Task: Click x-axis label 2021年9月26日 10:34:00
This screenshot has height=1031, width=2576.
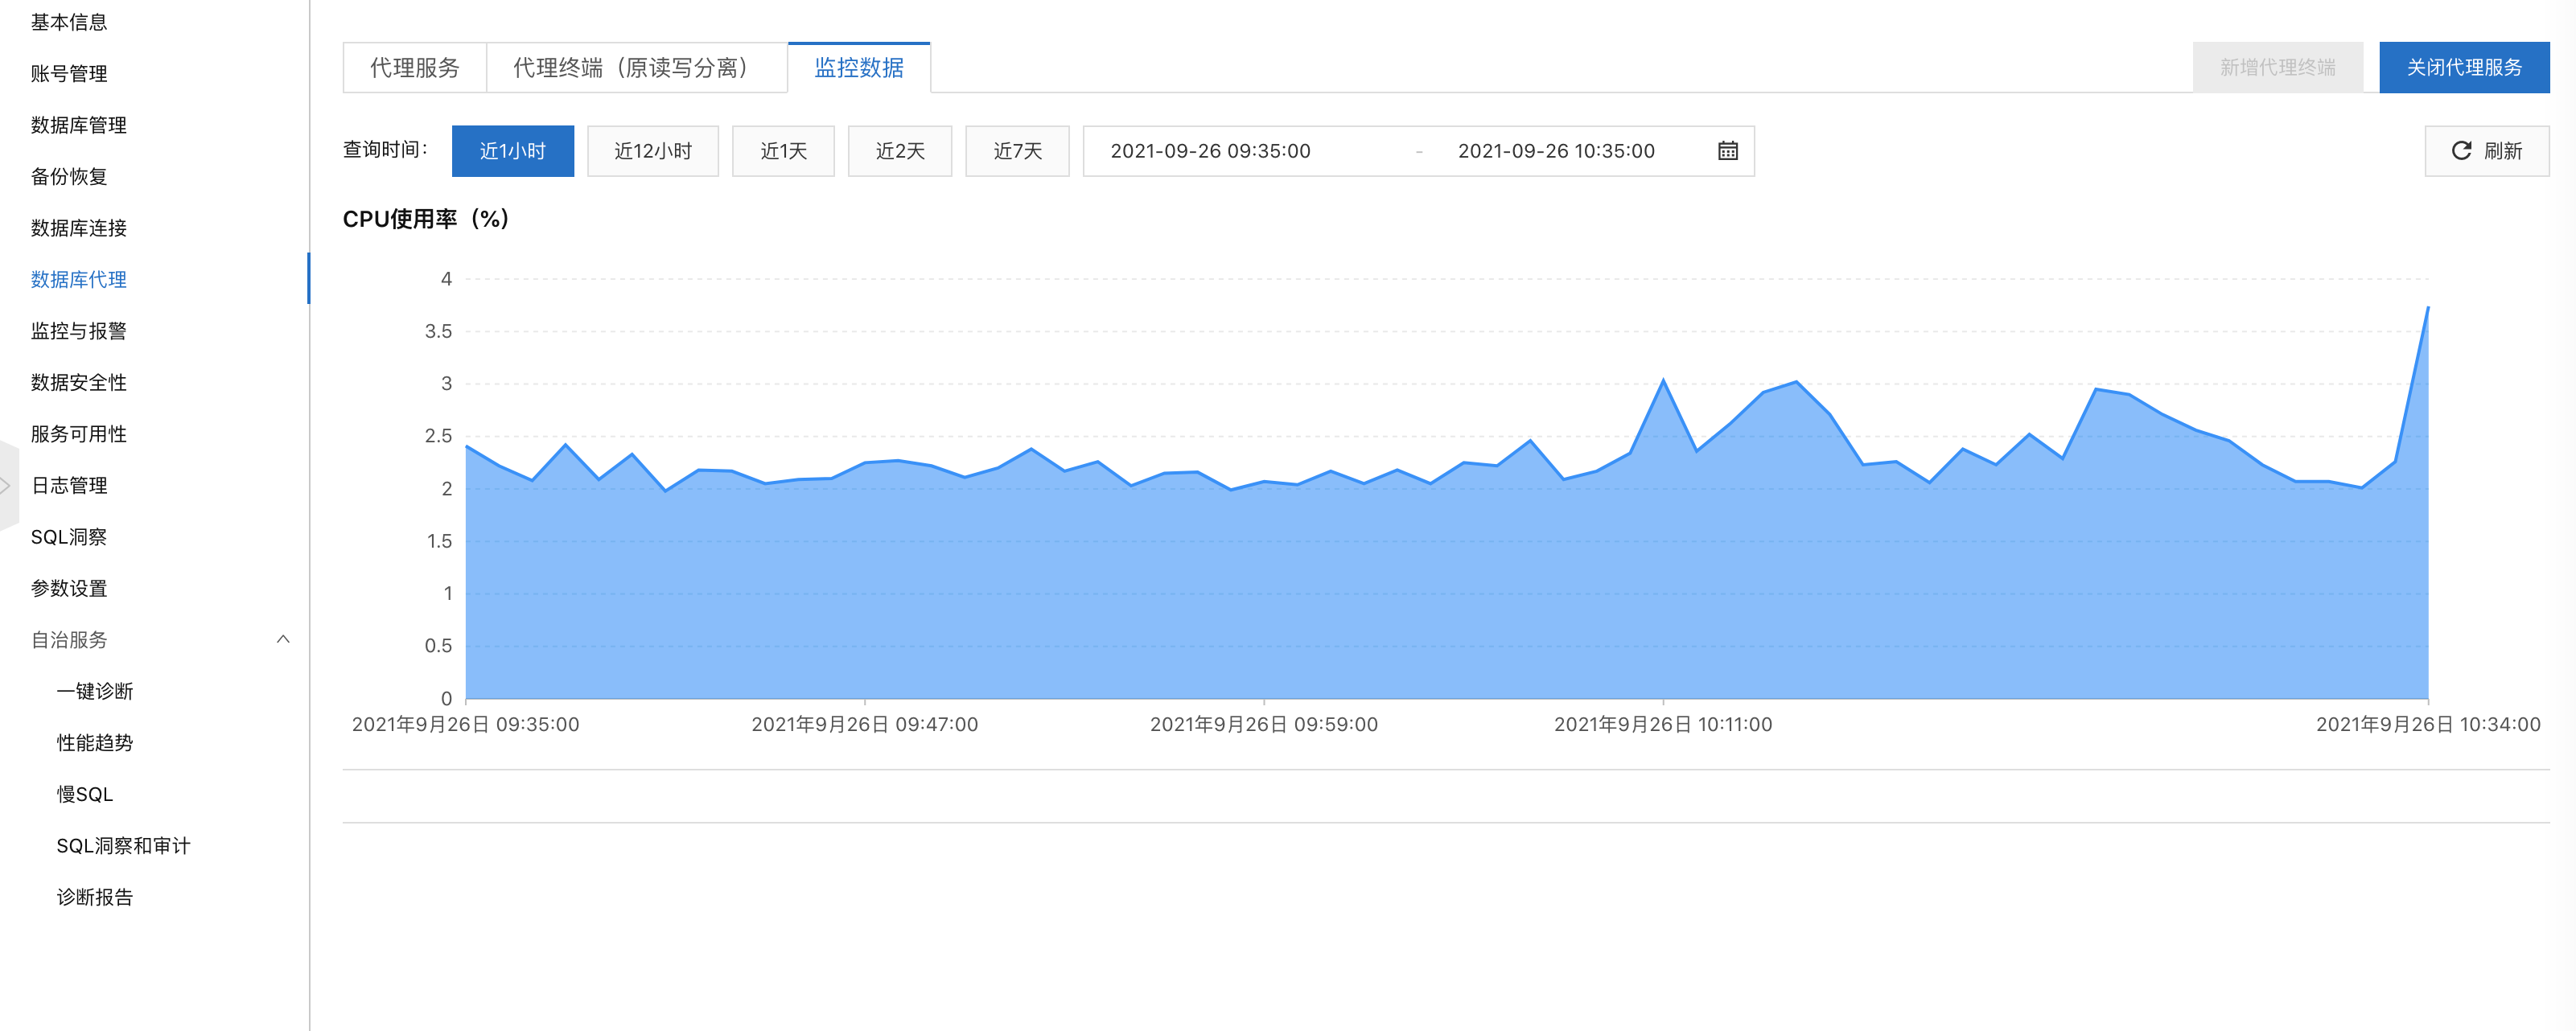Action: (x=2428, y=725)
